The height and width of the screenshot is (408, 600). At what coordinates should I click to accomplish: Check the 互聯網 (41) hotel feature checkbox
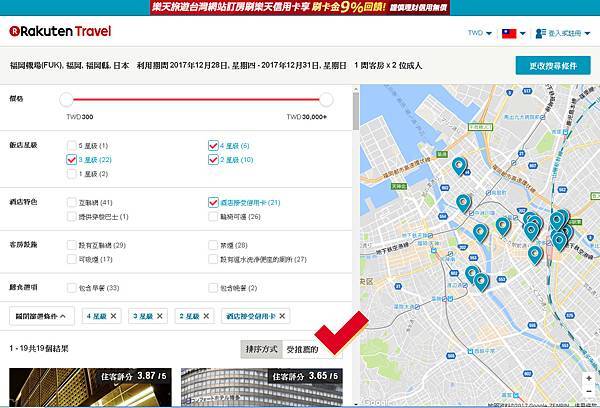[72, 202]
